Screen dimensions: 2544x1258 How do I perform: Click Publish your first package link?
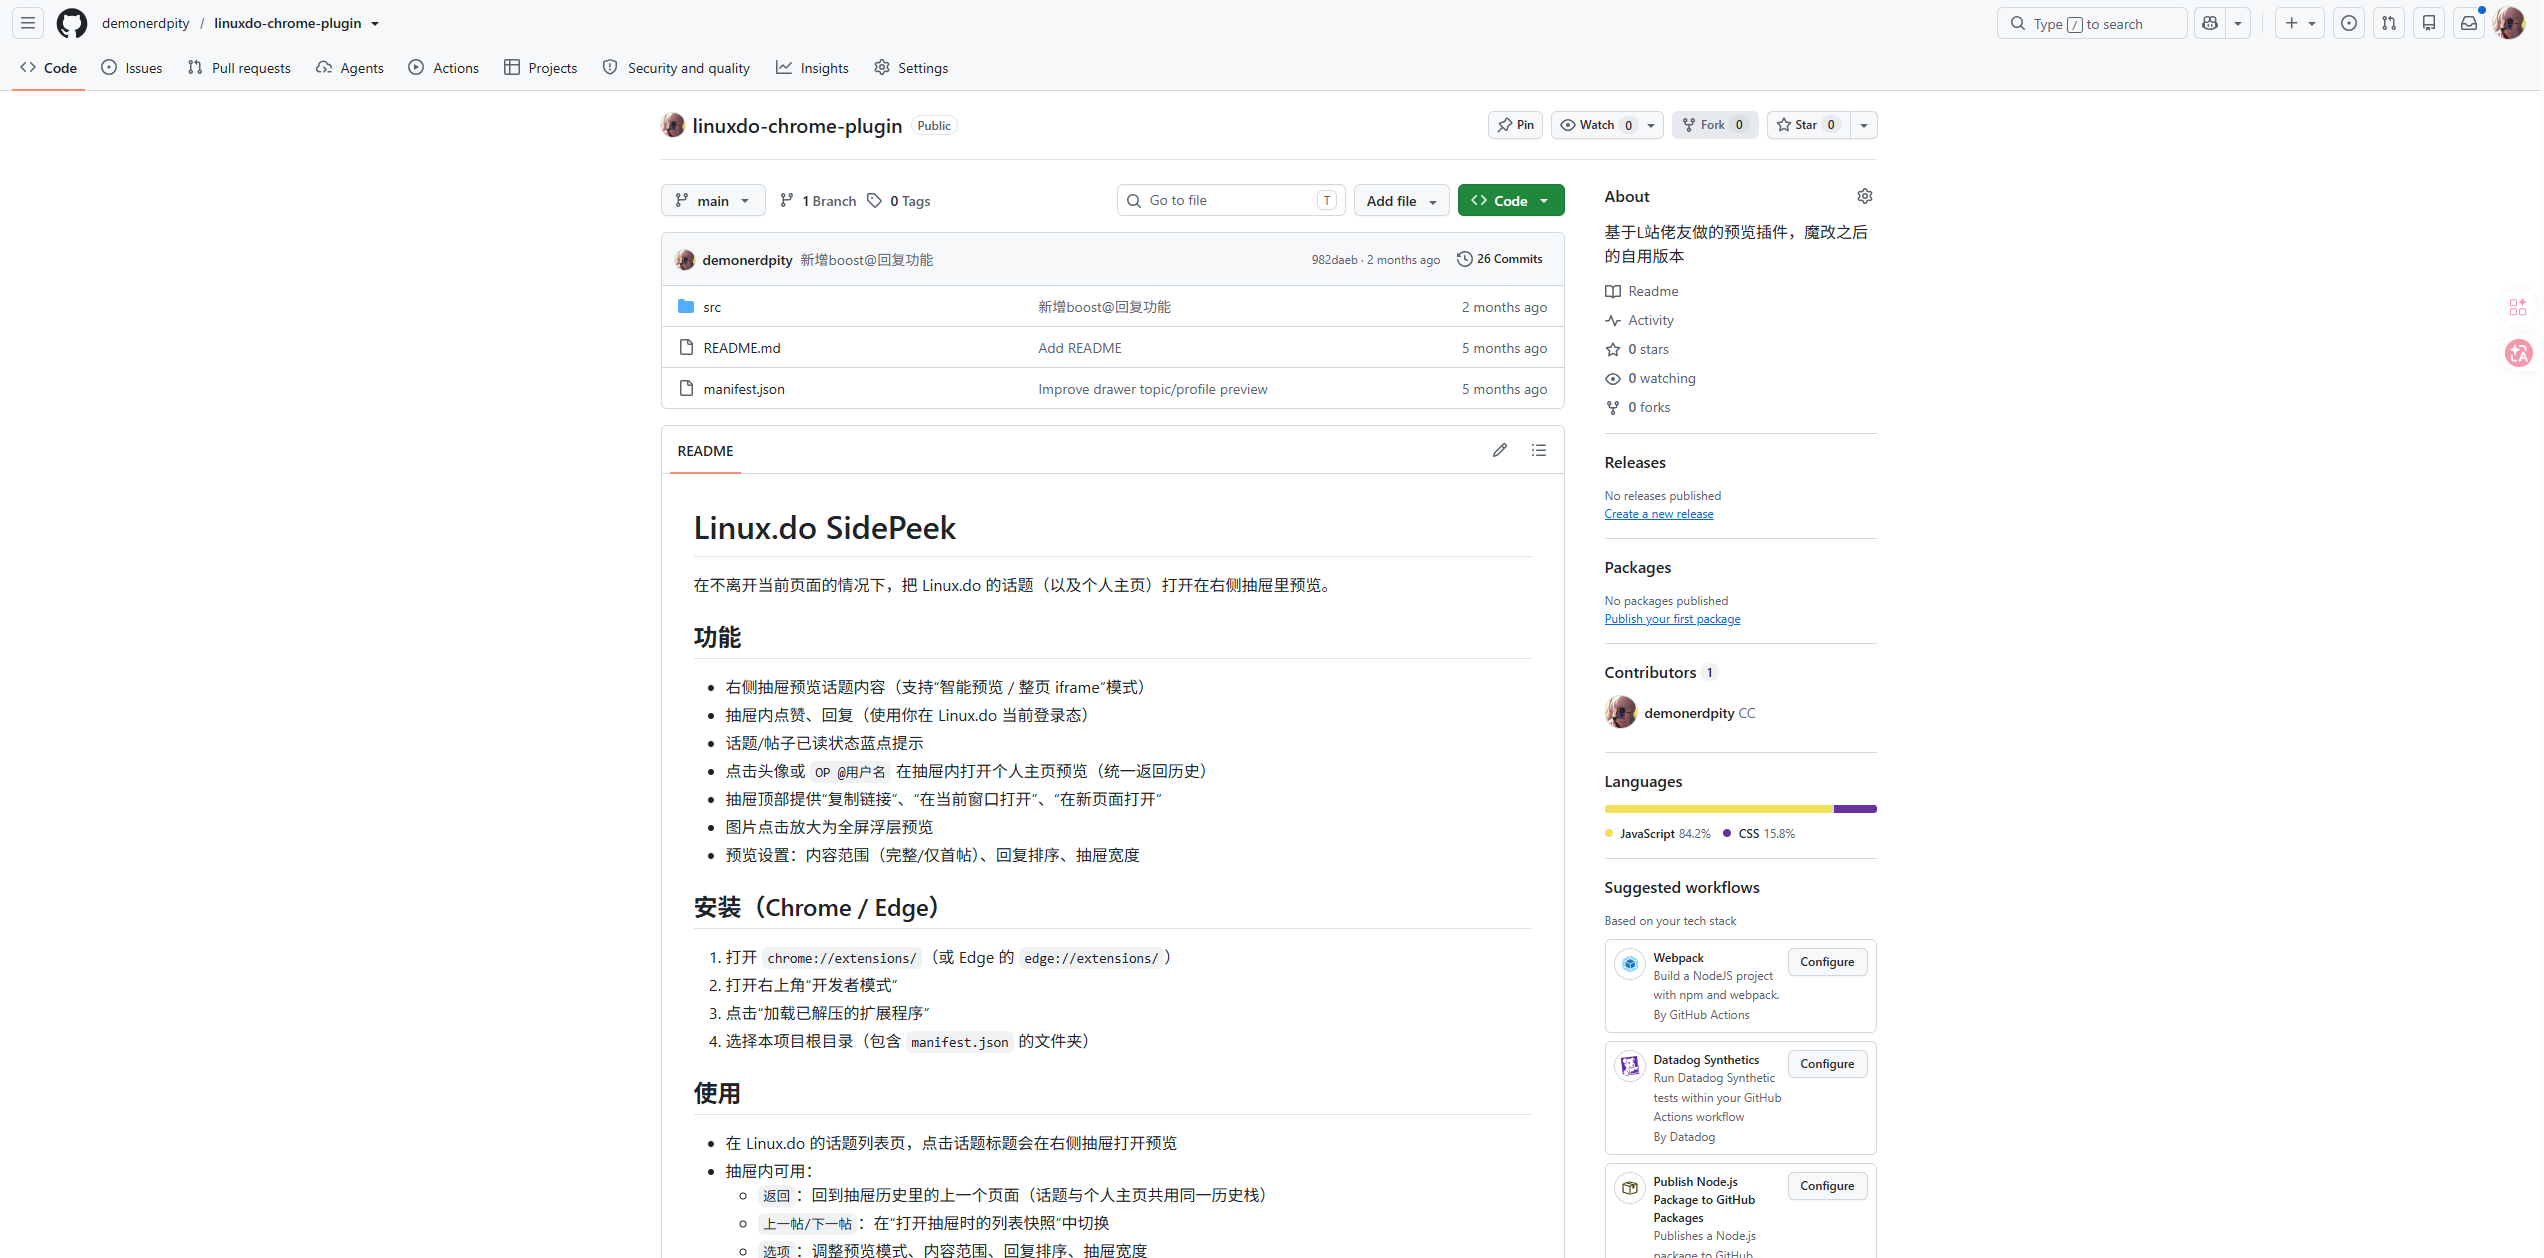(x=1672, y=619)
